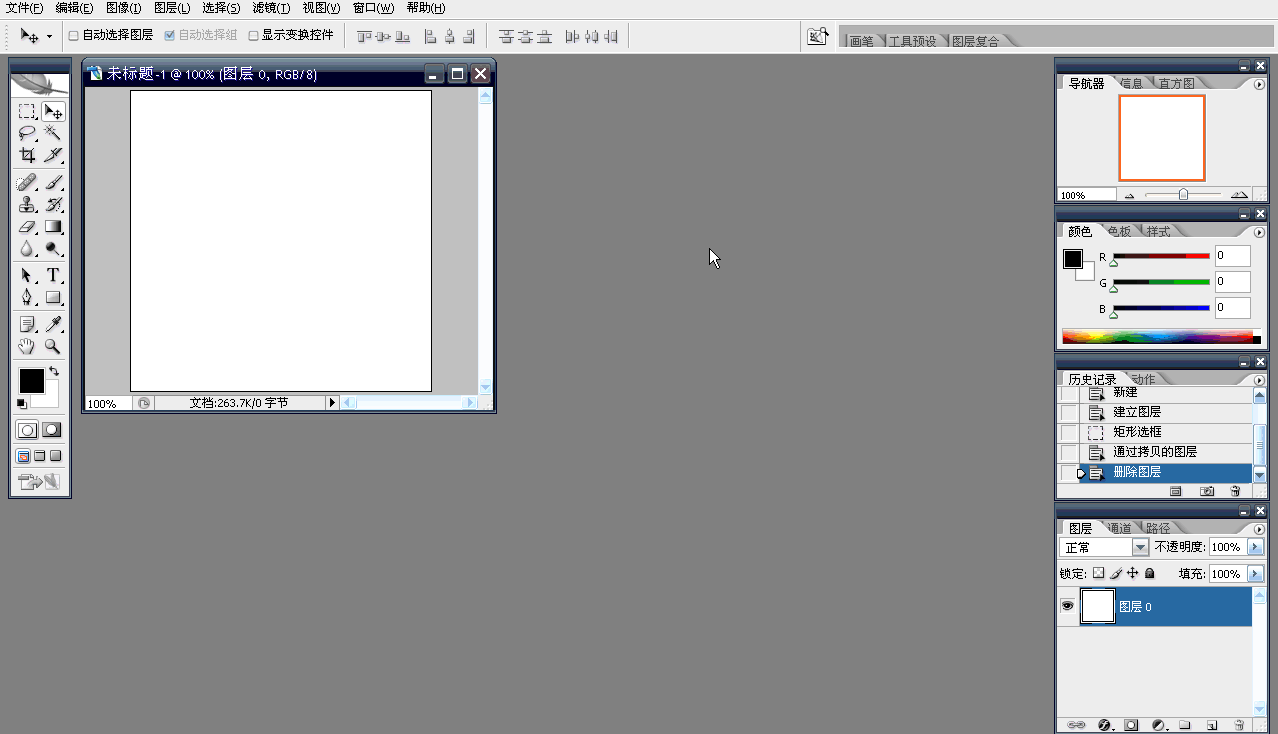1278x734 pixels.
Task: Select the Rectangular Marquee tool
Action: click(x=27, y=111)
